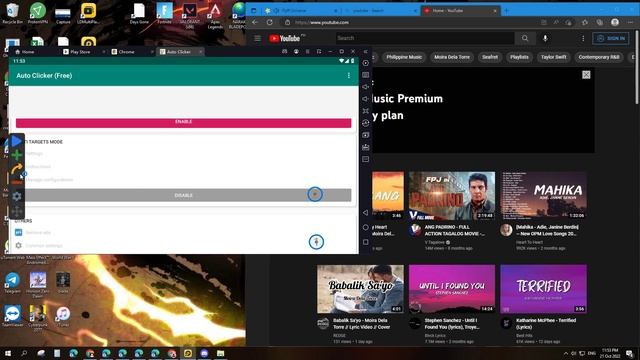Open the Mahika video thumbnail

tap(544, 196)
